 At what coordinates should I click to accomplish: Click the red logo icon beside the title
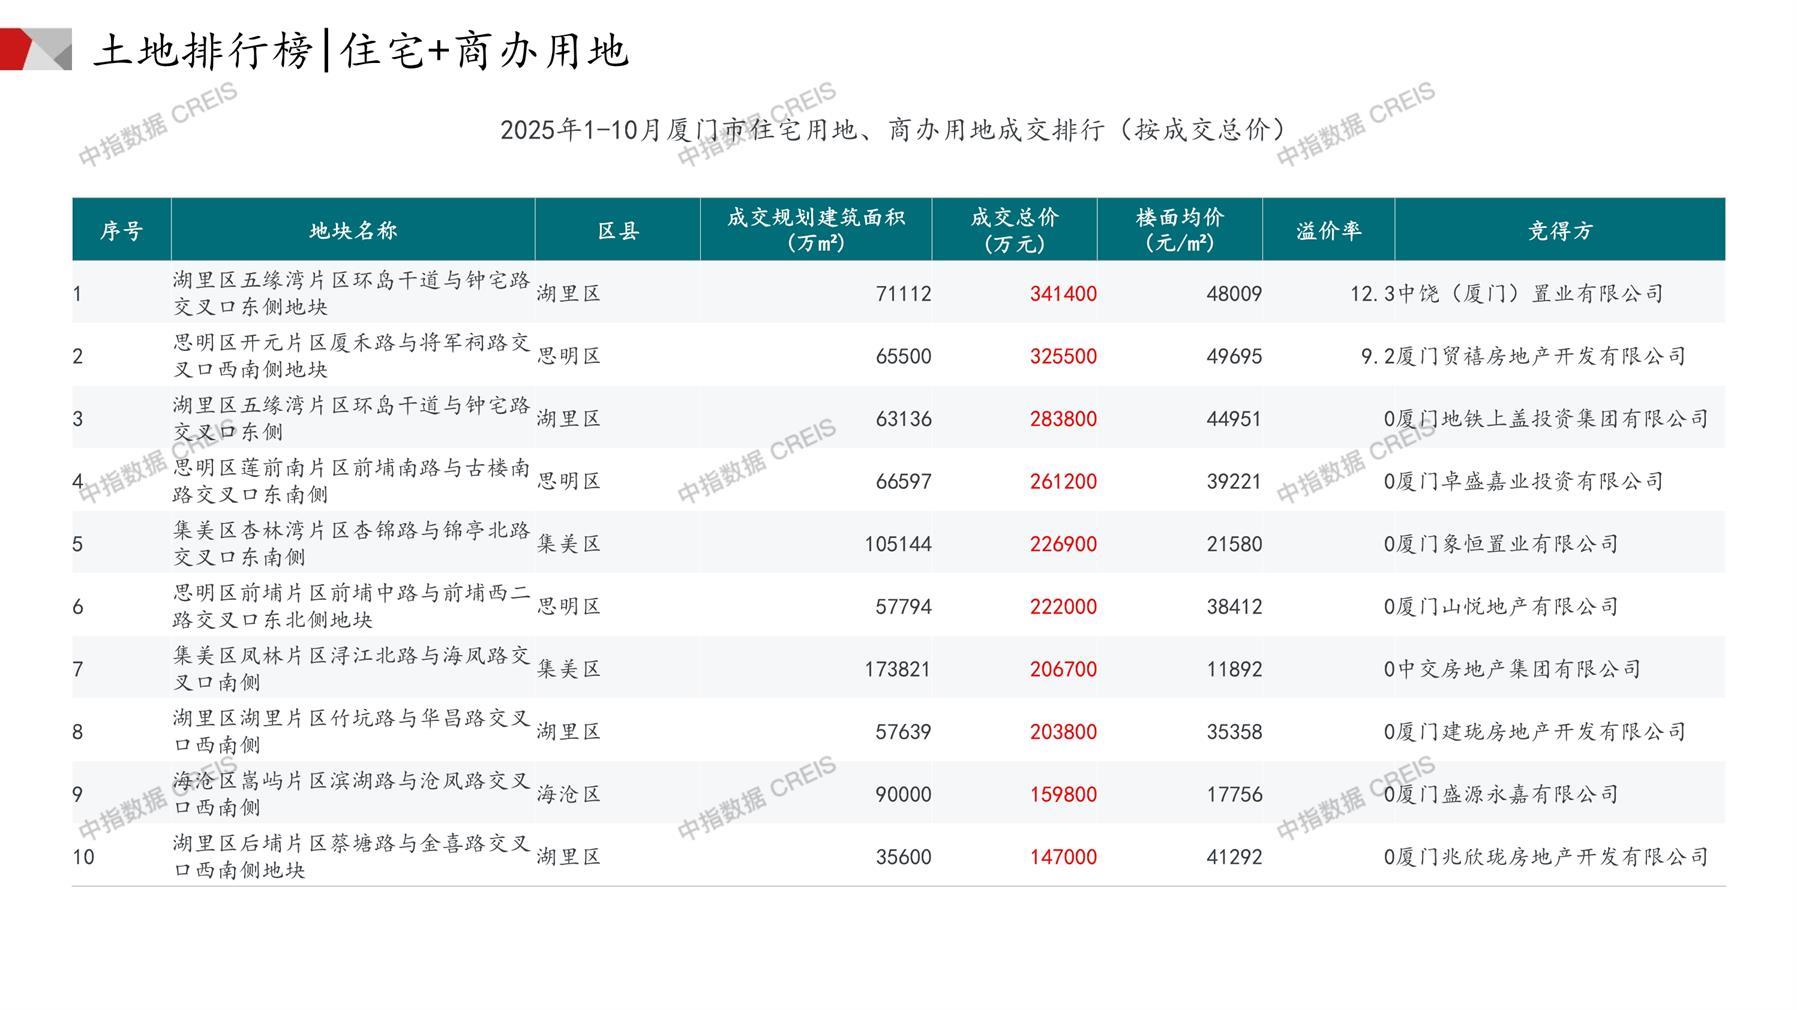[35, 49]
